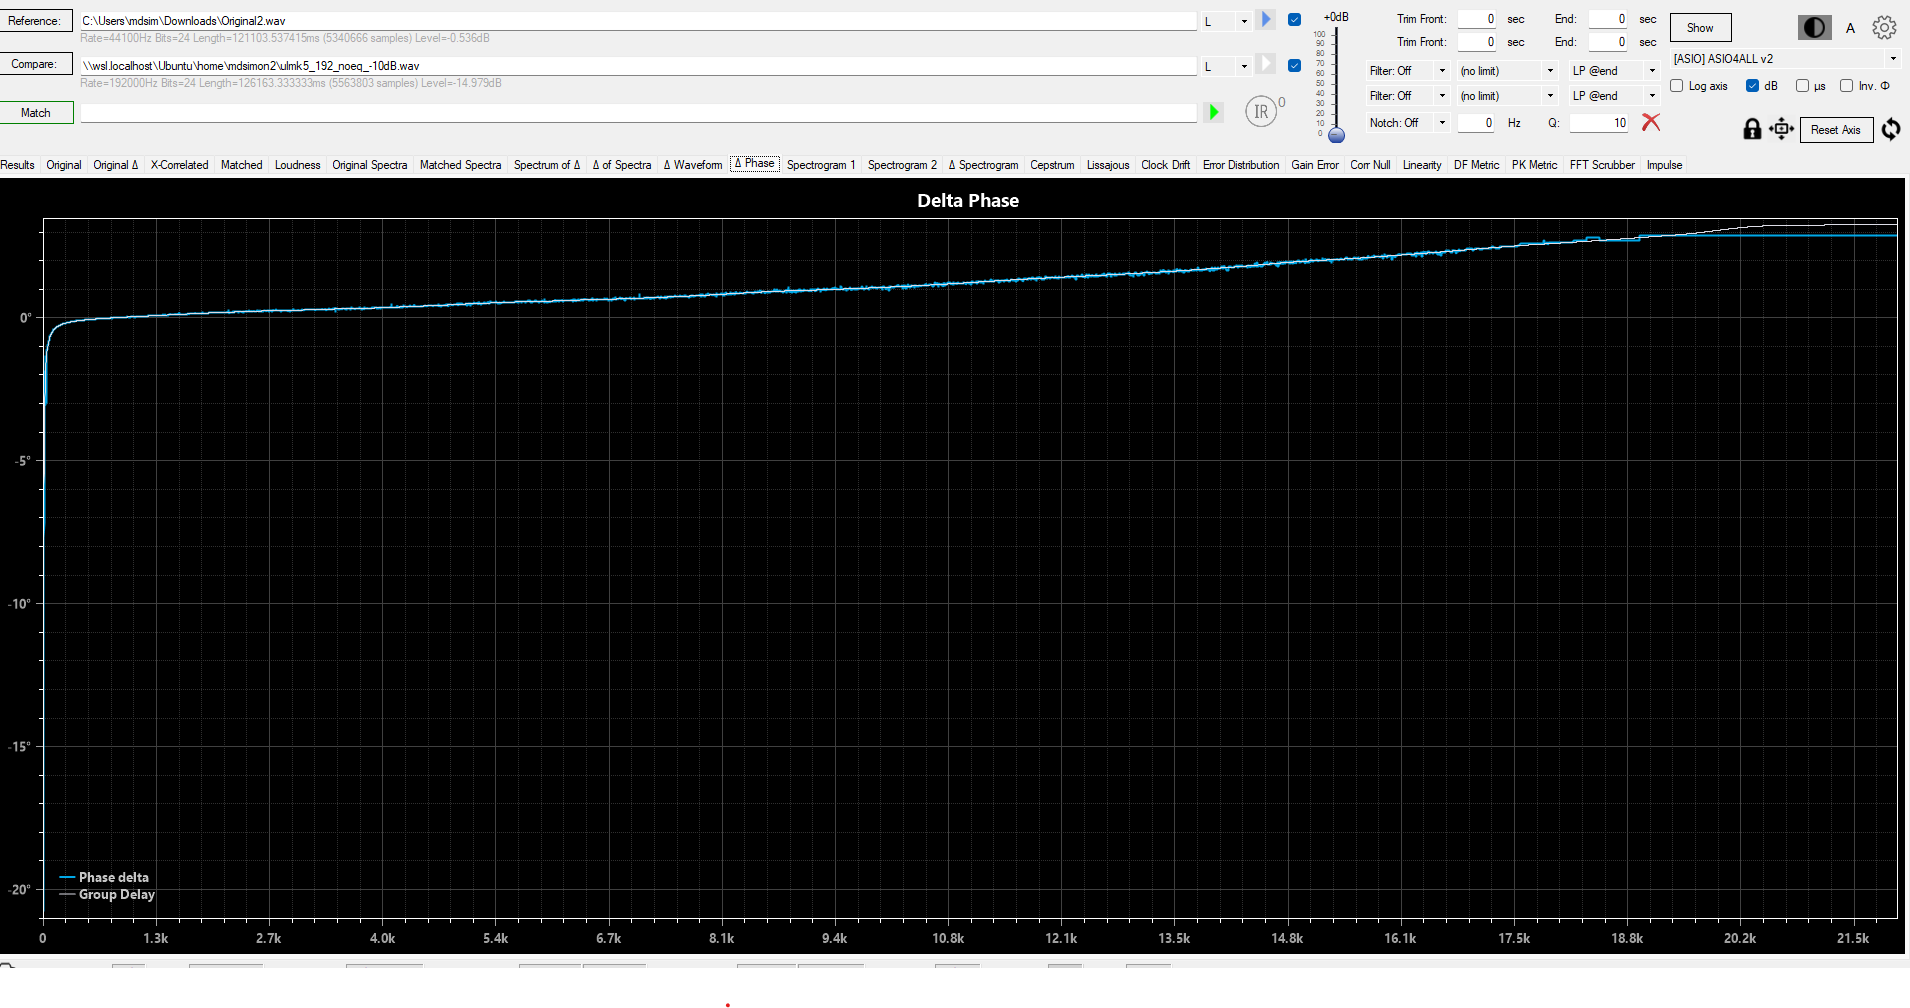Toggle the dark/light contrast theme icon
The width and height of the screenshot is (1910, 1008).
click(1814, 28)
